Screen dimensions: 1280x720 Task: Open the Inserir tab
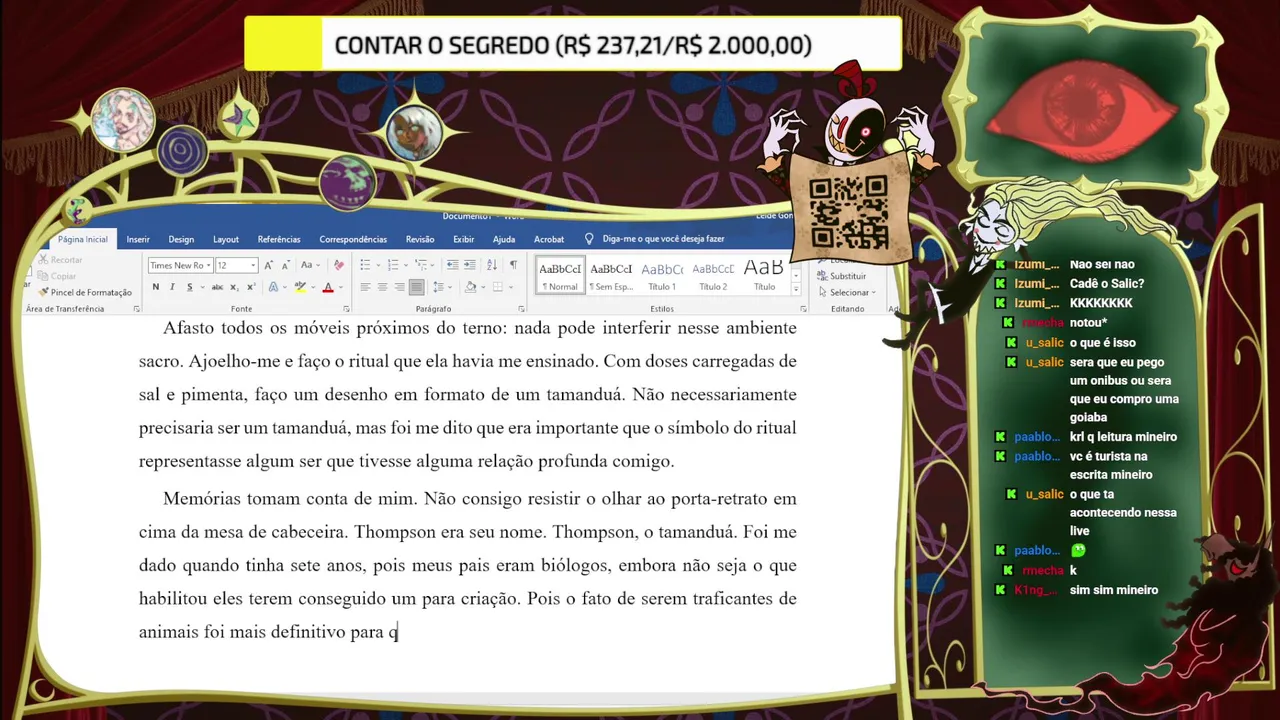(x=138, y=239)
